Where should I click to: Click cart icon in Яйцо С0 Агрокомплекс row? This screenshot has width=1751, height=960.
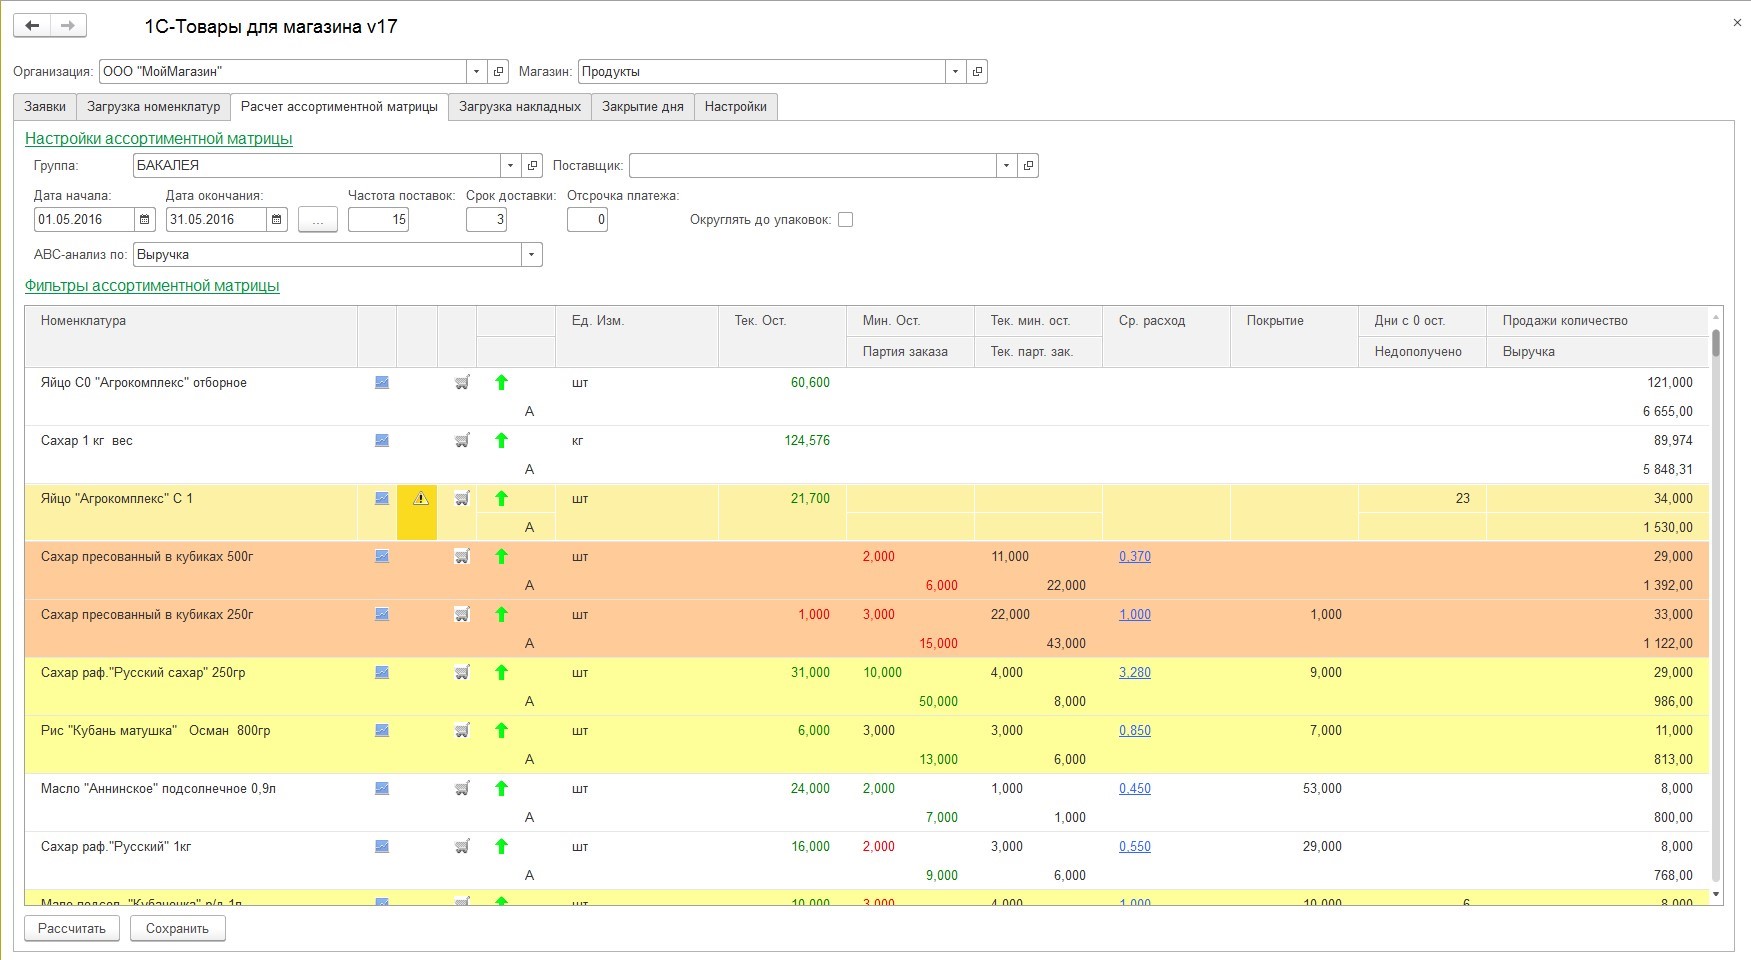(x=462, y=382)
